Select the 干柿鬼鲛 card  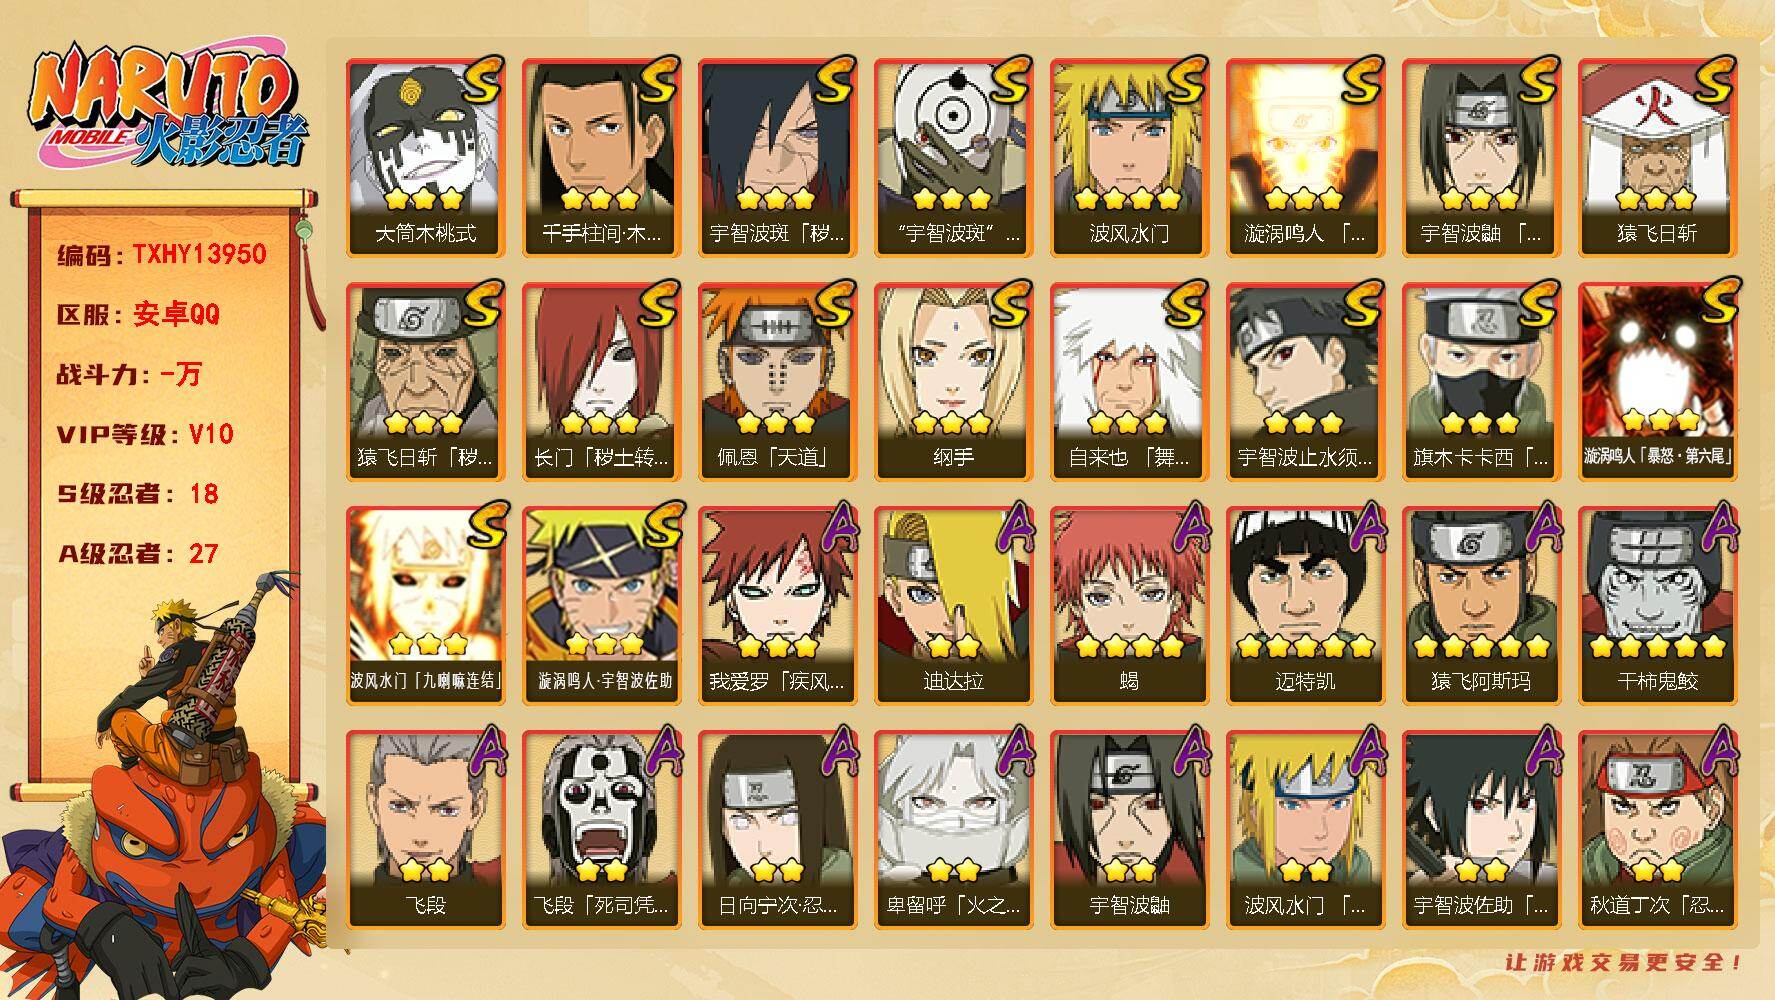click(1657, 605)
